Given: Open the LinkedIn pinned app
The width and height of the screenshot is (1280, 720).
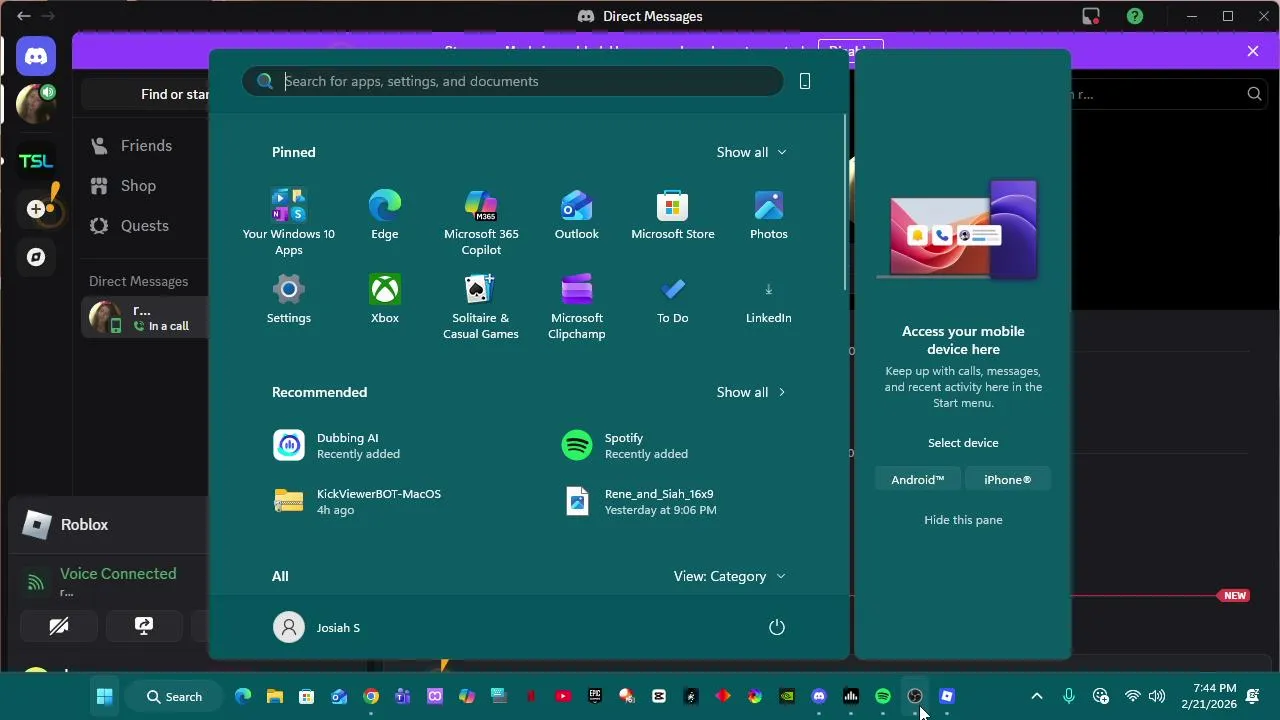Looking at the screenshot, I should point(769,299).
